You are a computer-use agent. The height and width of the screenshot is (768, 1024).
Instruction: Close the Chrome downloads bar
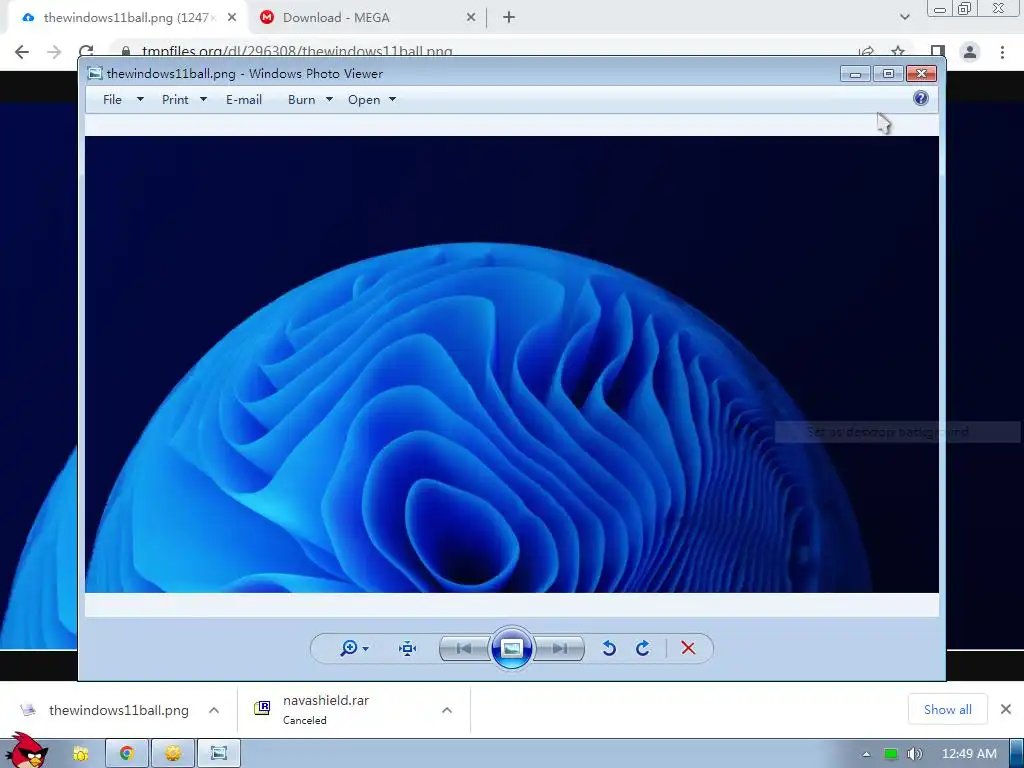click(x=1006, y=709)
